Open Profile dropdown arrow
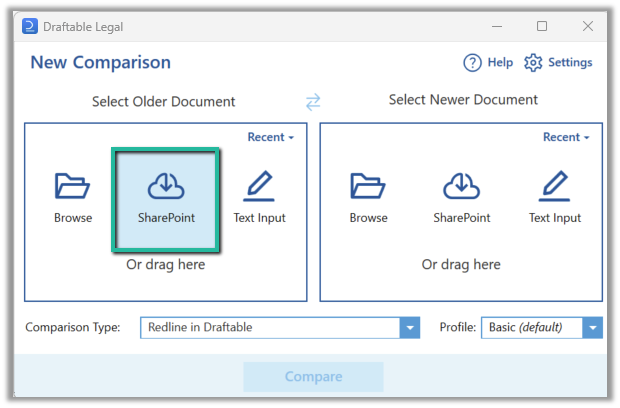Screen dimensions: 620x408 (592, 327)
